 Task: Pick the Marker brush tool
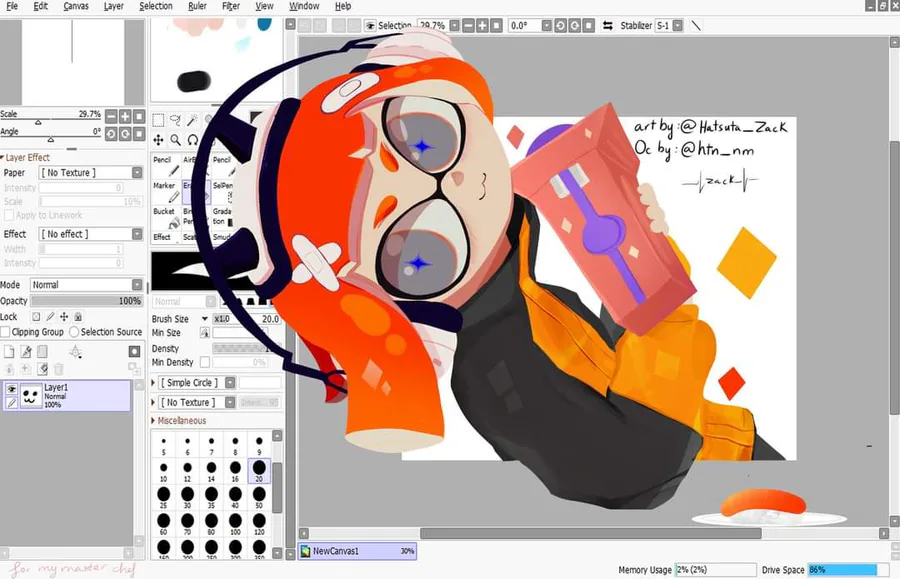[x=166, y=192]
